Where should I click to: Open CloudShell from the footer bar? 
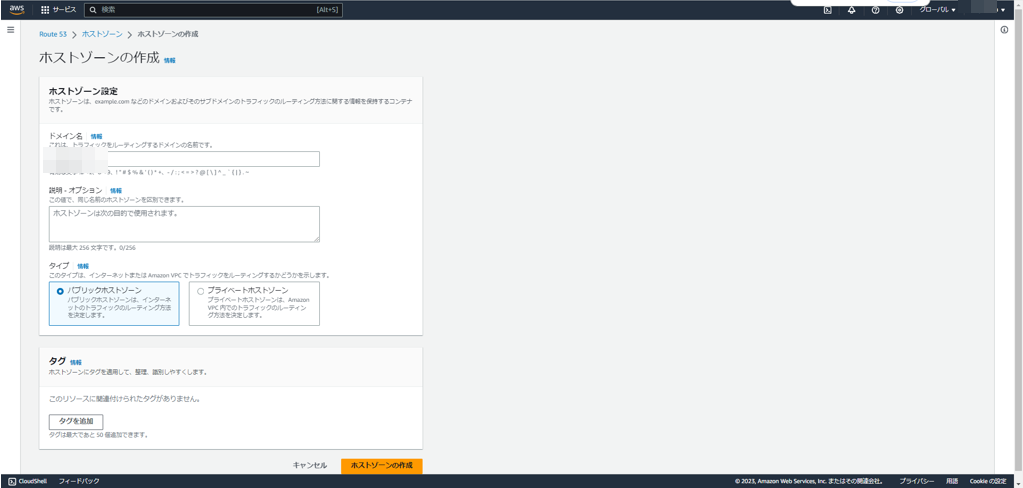pyautogui.click(x=25, y=481)
